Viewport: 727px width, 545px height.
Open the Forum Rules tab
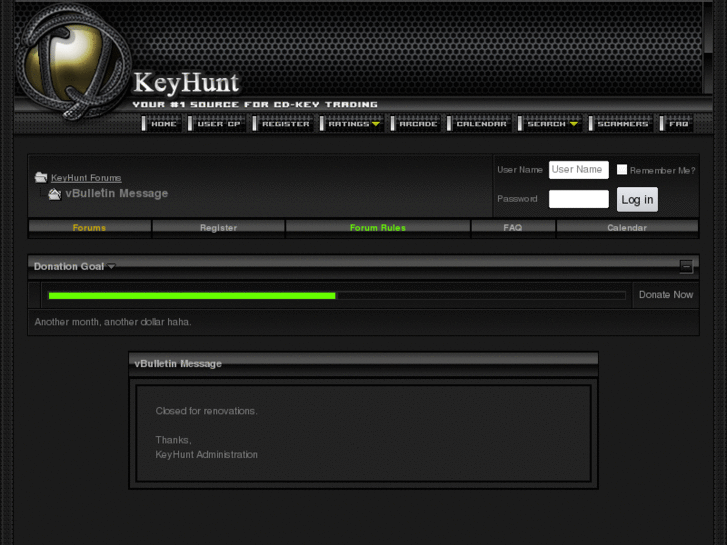[x=378, y=228]
